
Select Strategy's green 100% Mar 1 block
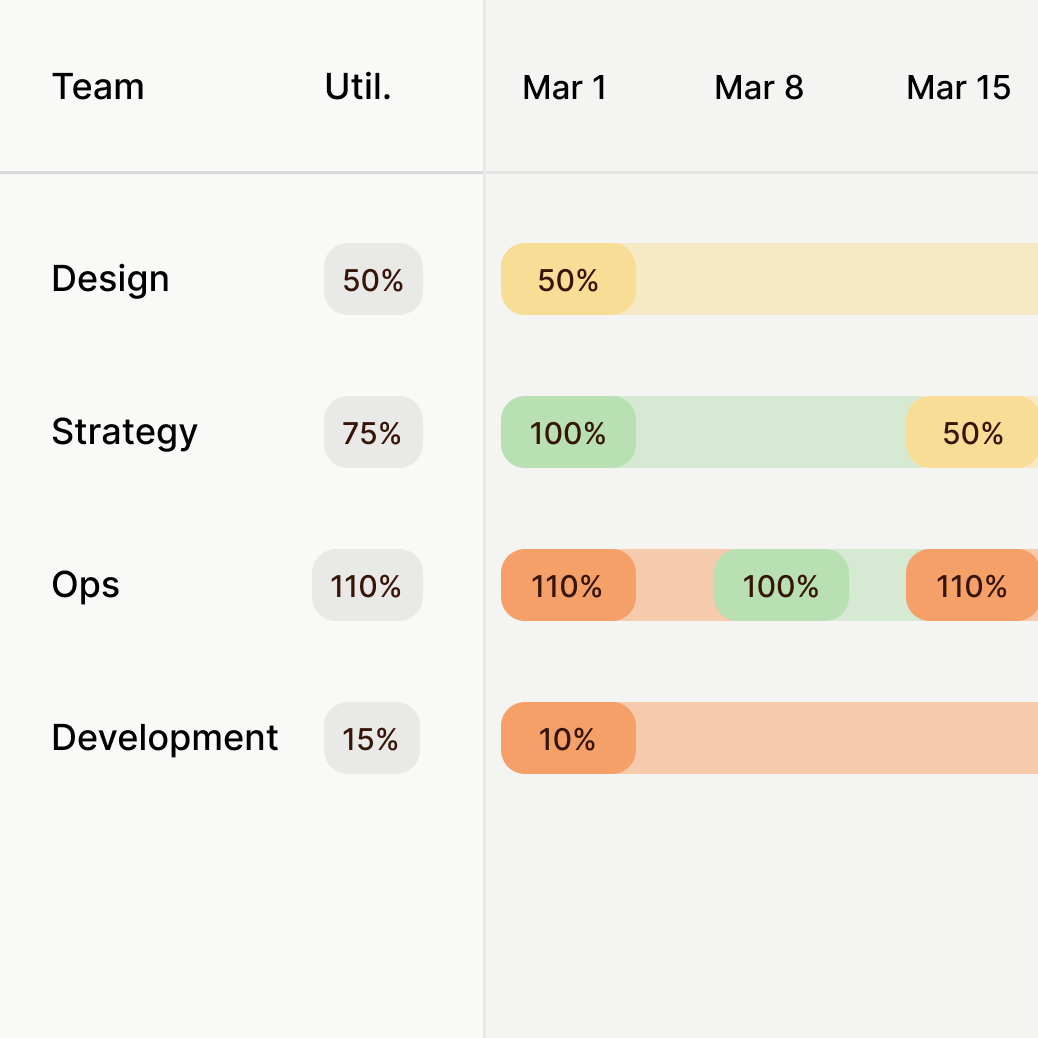pos(568,433)
